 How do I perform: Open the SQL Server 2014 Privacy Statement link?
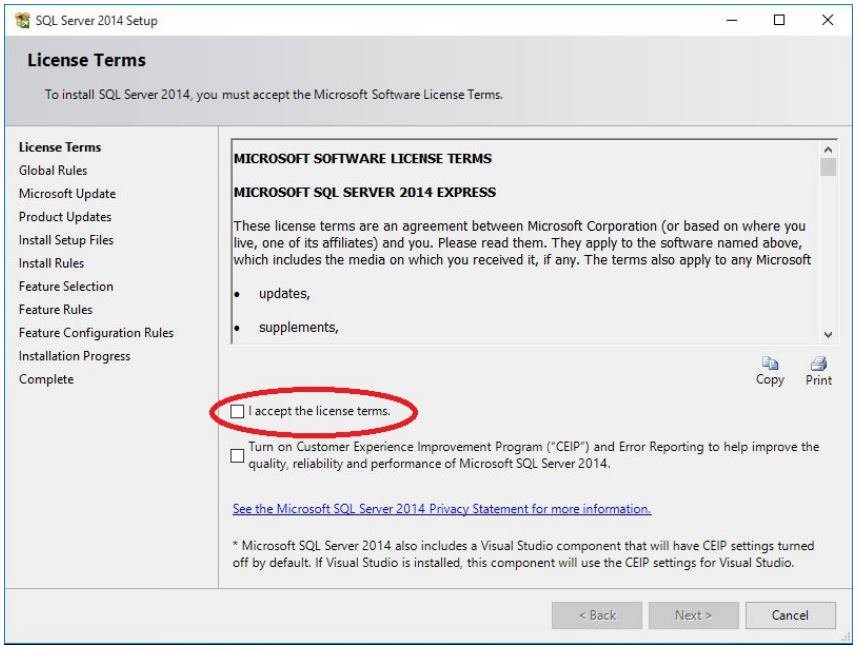[442, 509]
